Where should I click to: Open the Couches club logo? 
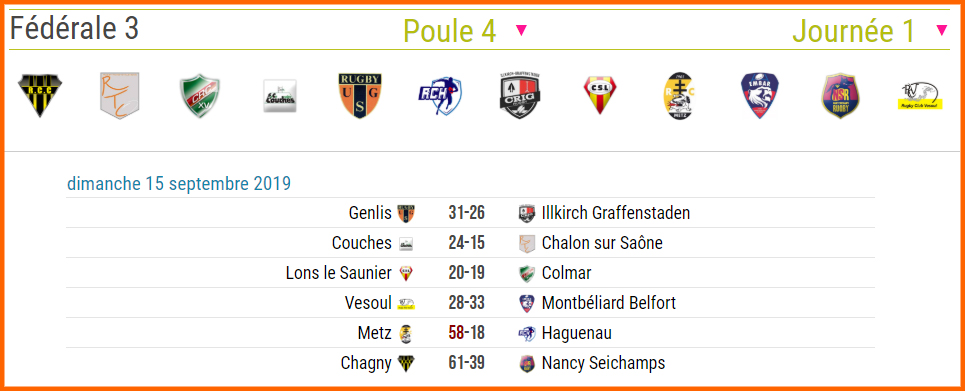(280, 96)
